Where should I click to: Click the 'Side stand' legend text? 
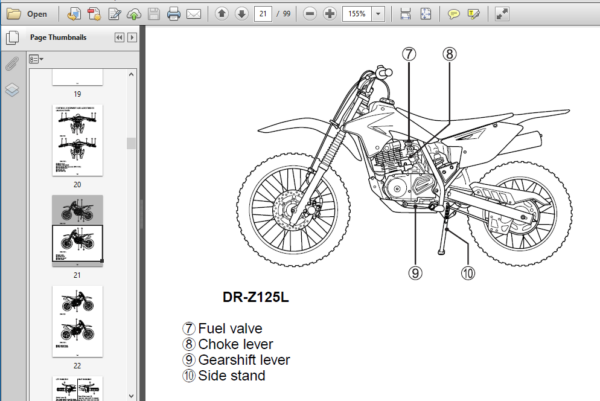coord(232,376)
